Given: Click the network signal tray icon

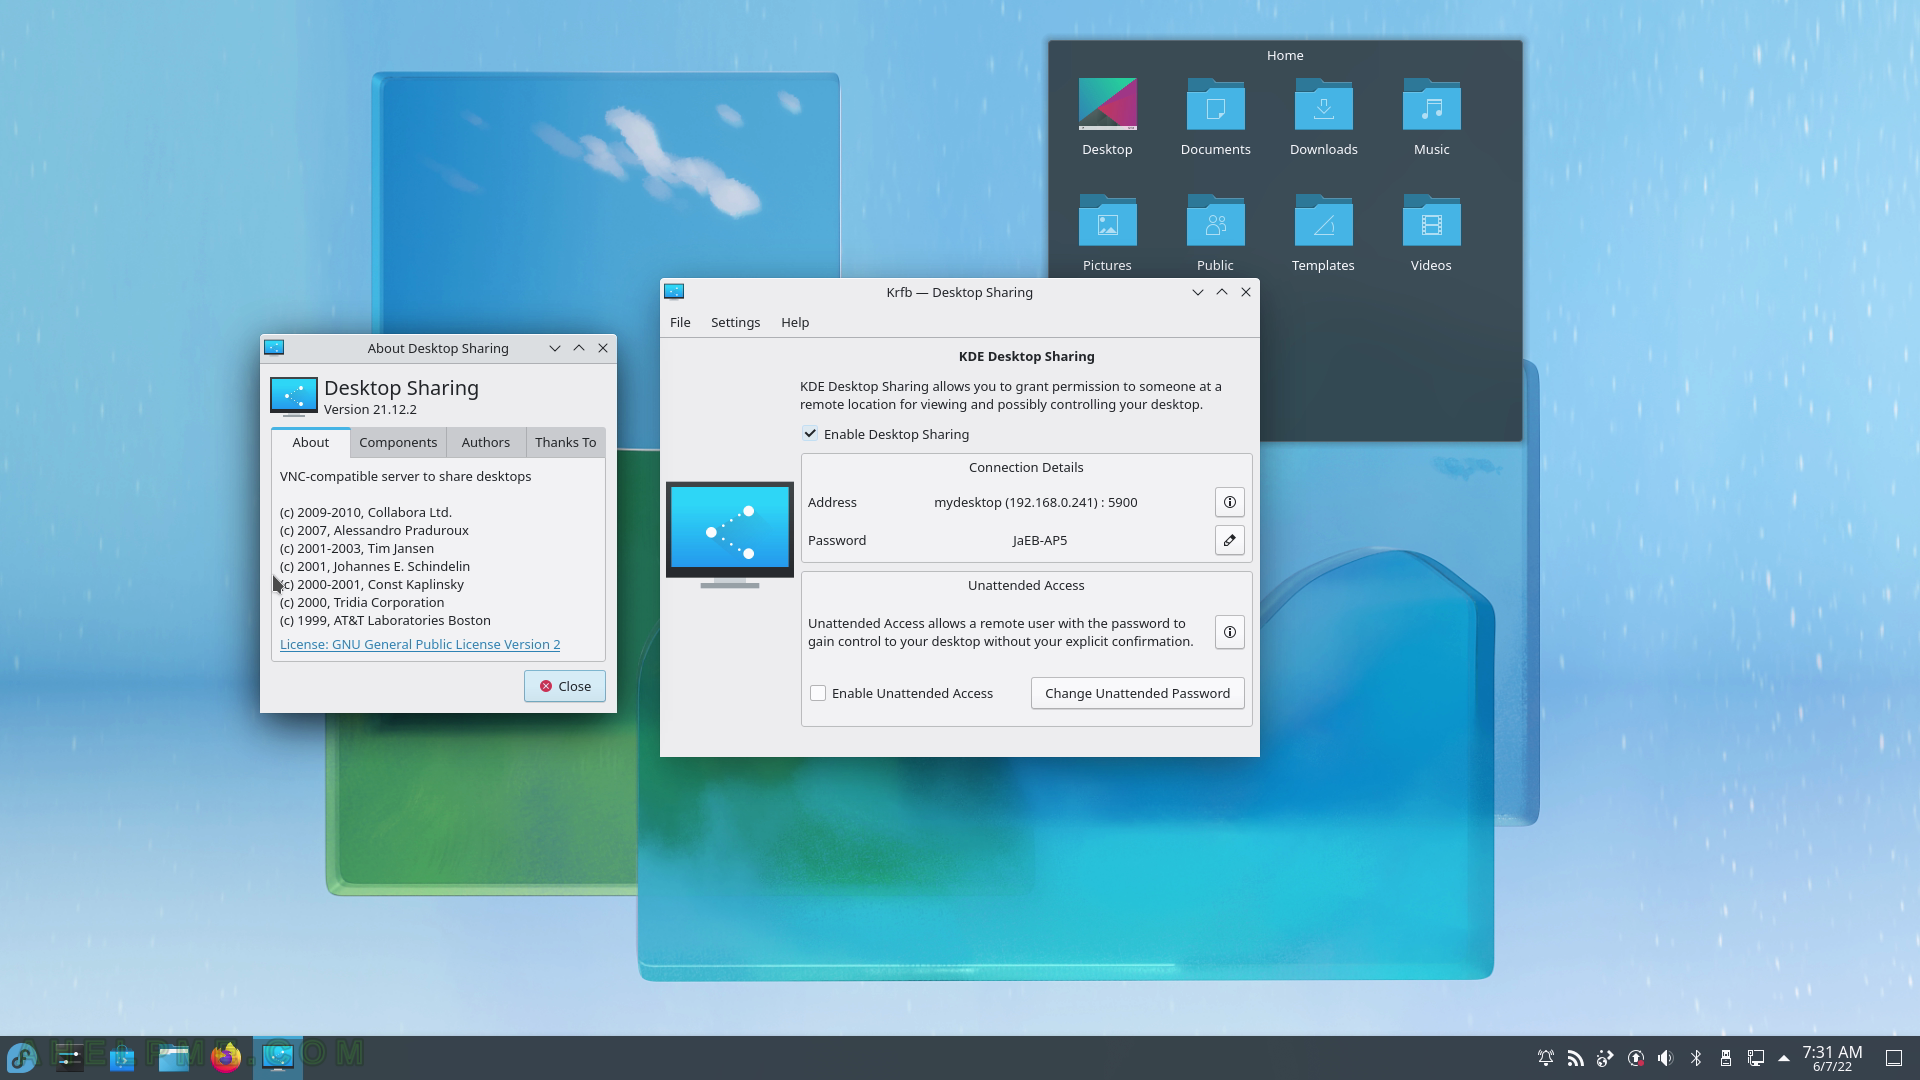Looking at the screenshot, I should (x=1576, y=1058).
